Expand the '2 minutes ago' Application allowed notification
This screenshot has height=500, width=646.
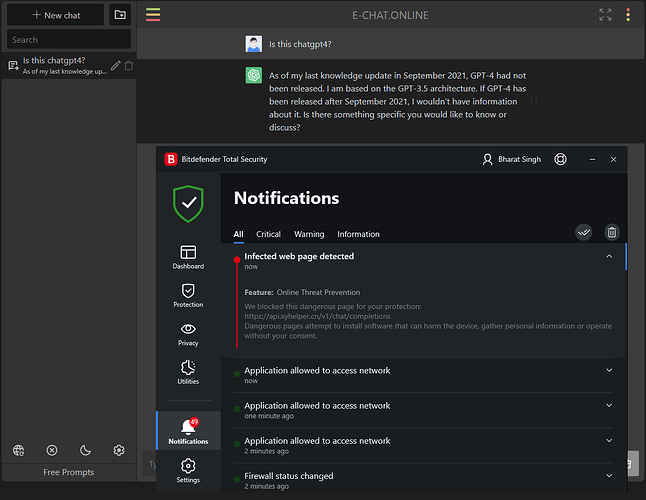point(609,440)
